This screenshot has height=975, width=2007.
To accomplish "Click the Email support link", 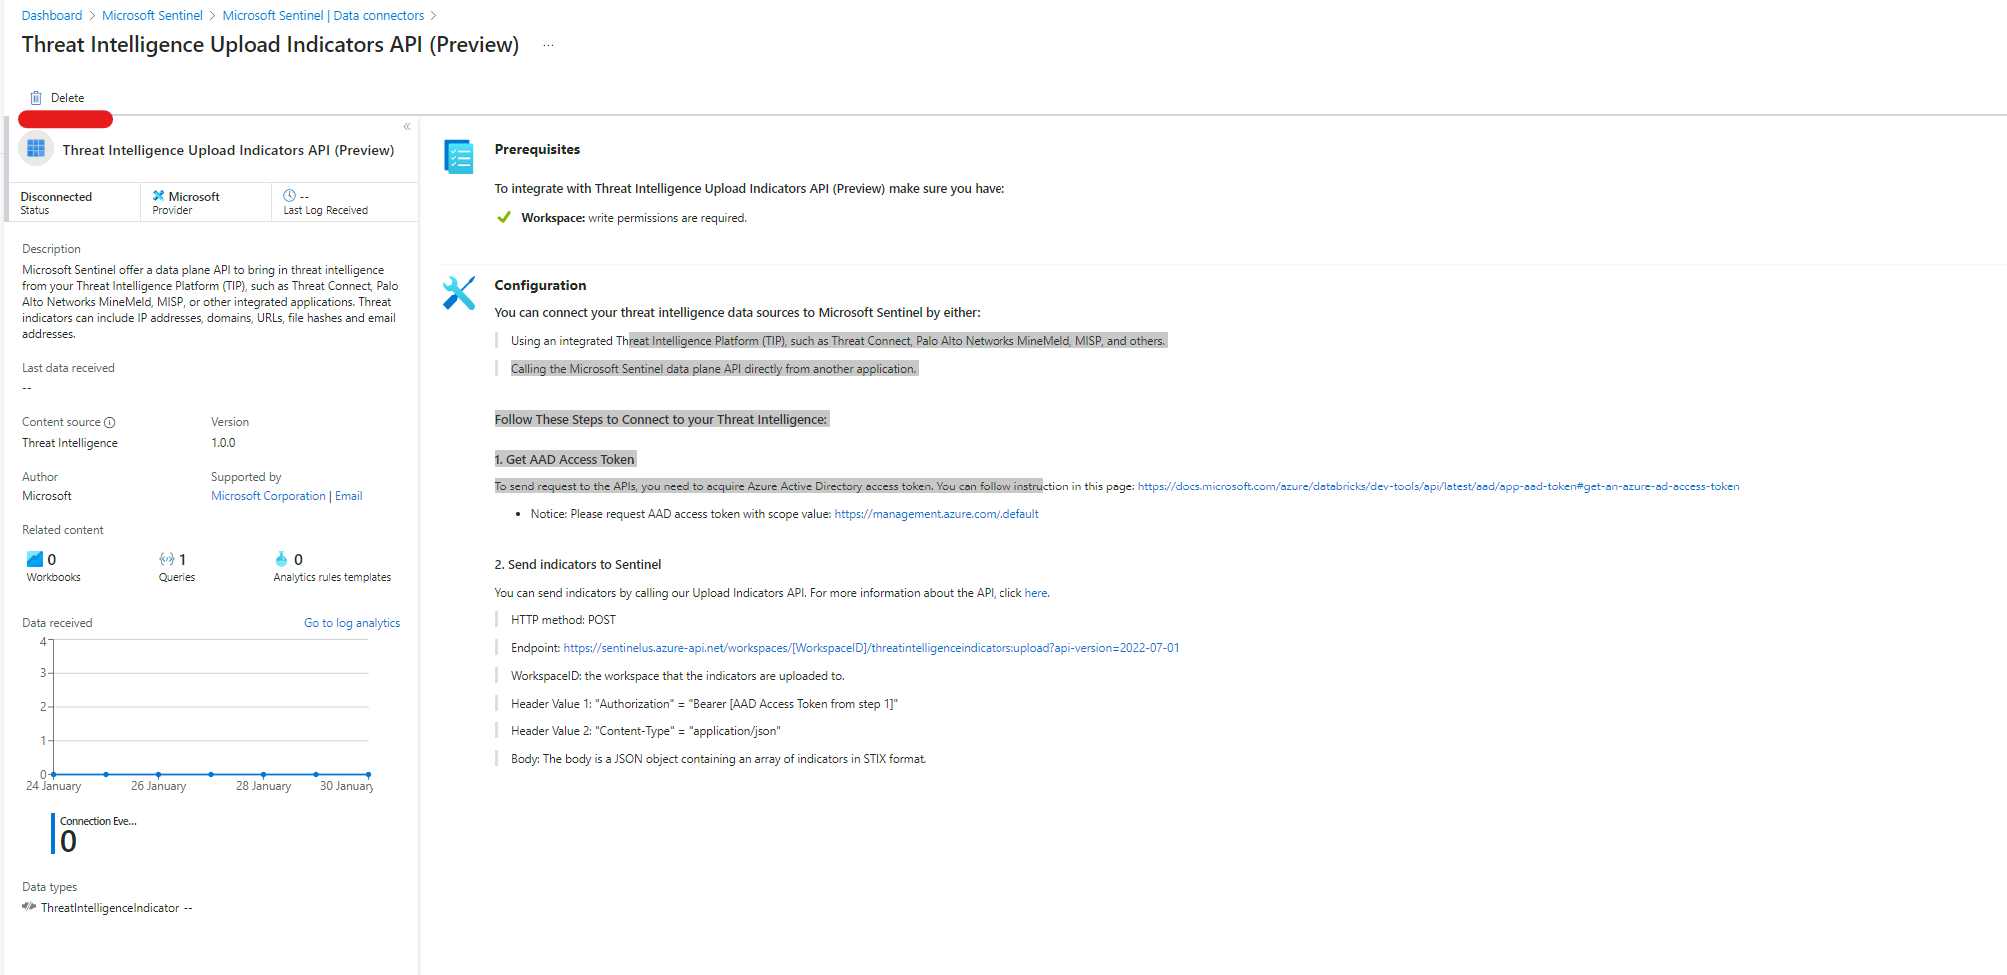I will pos(349,496).
